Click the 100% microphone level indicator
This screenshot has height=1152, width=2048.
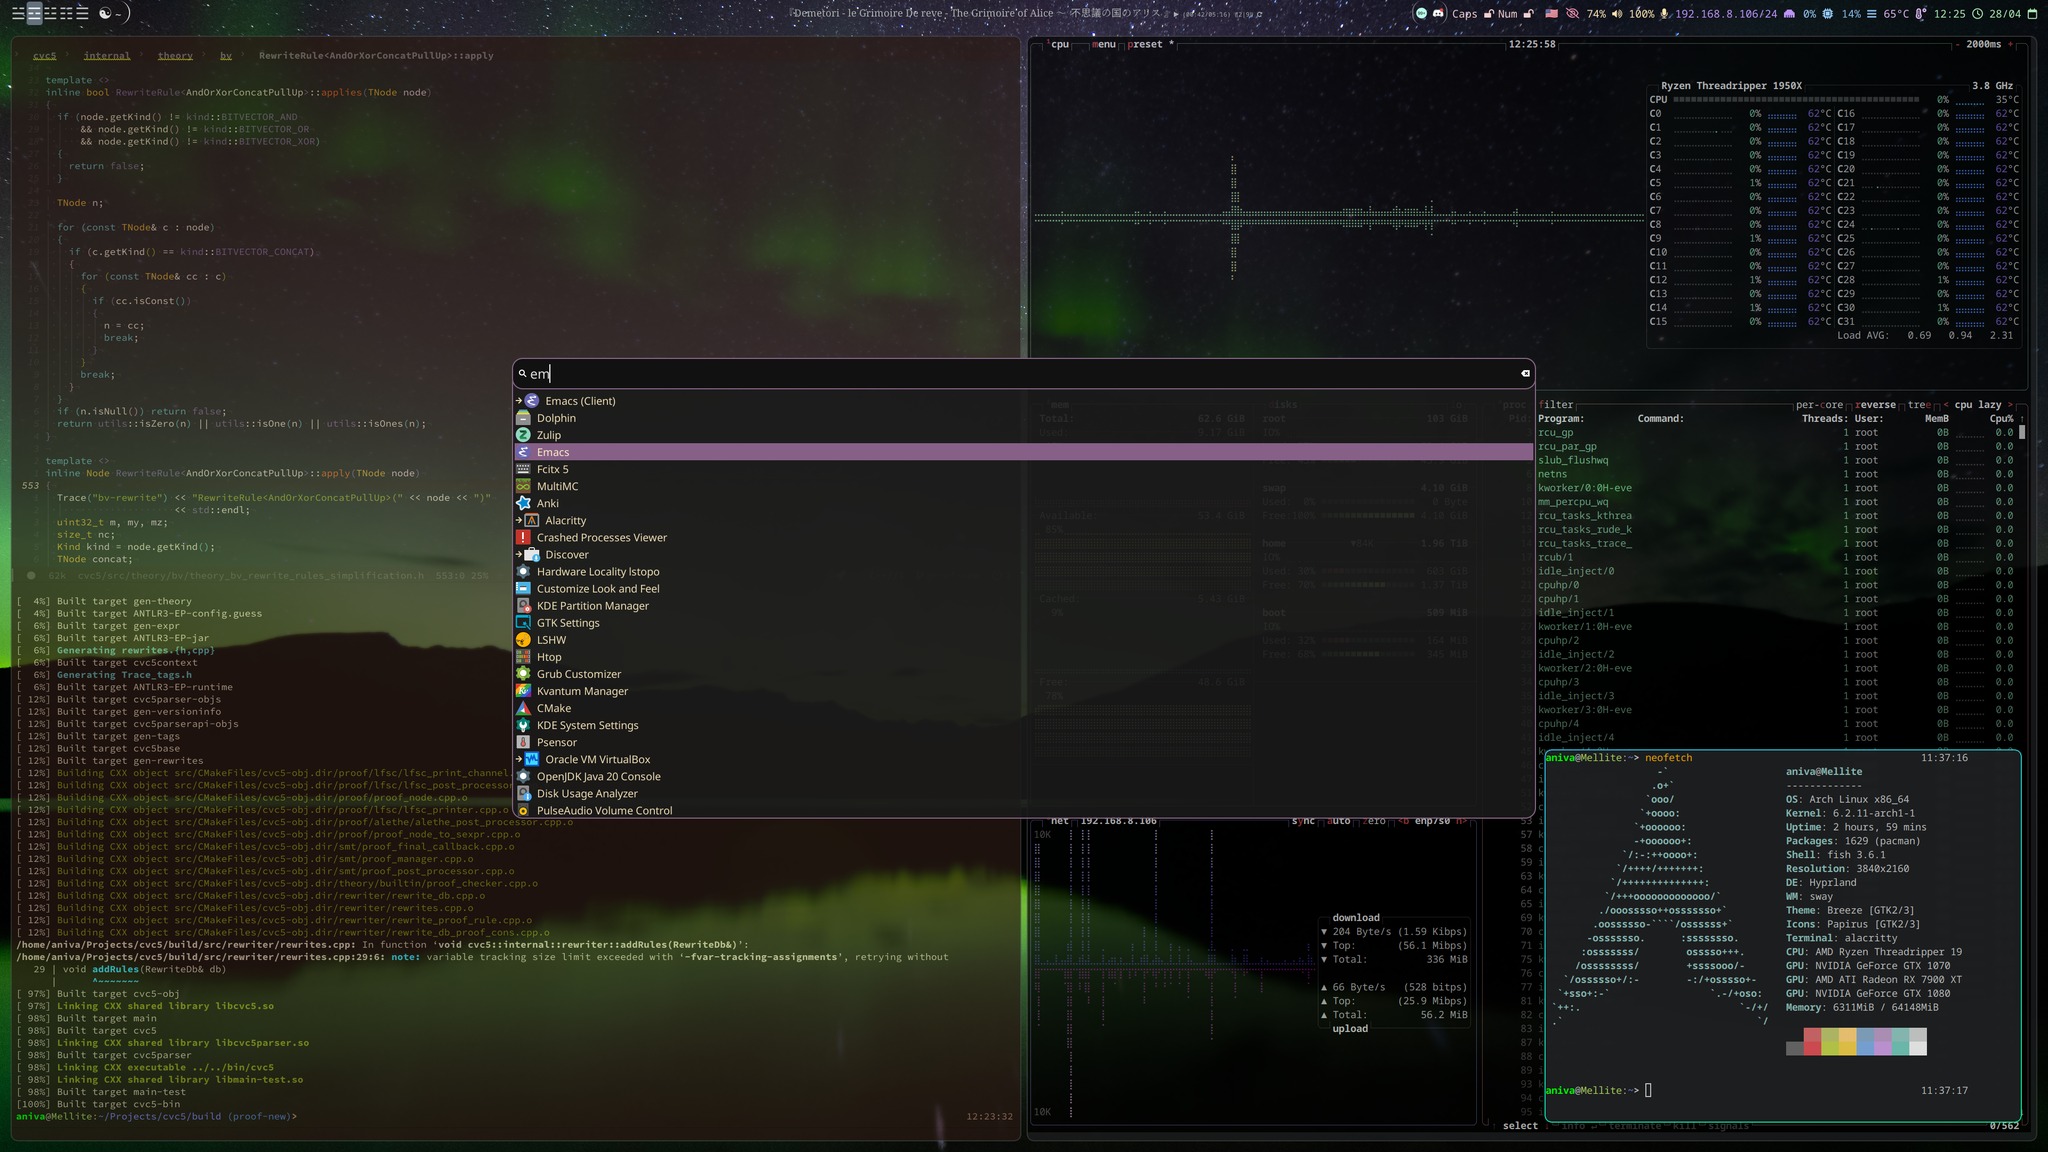(1649, 14)
